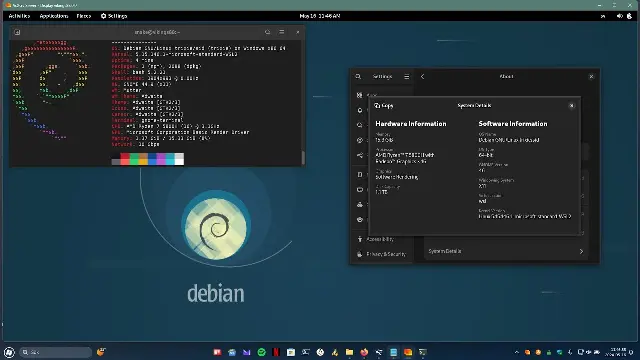Open Firefox from the taskbar
The image size is (640, 360).
(x=364, y=352)
